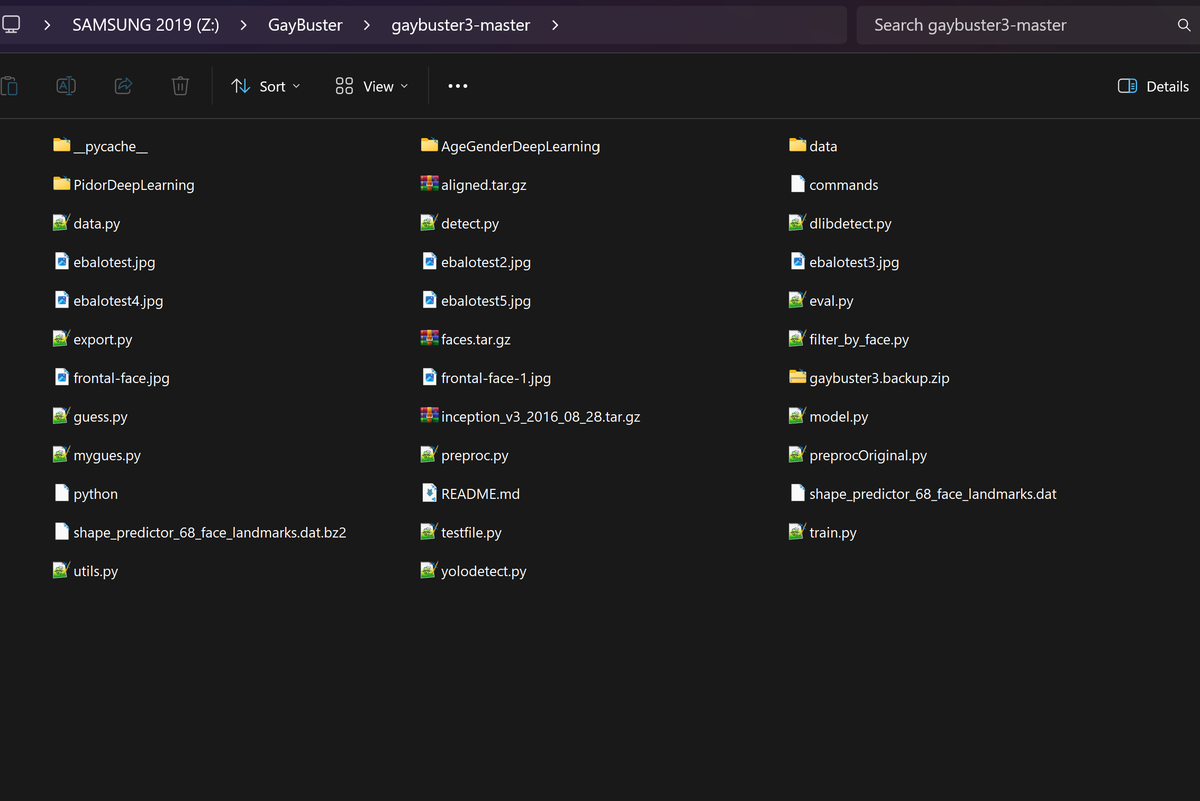The height and width of the screenshot is (801, 1200).
Task: Expand chevron after gaybuster3-master breadcrumb
Action: click(x=555, y=25)
